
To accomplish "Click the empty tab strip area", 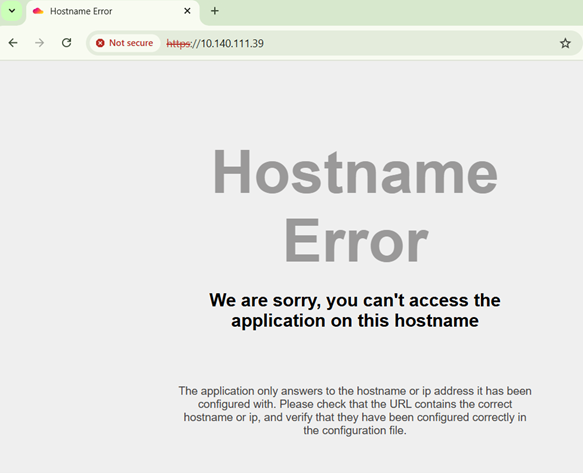I will coord(402,11).
